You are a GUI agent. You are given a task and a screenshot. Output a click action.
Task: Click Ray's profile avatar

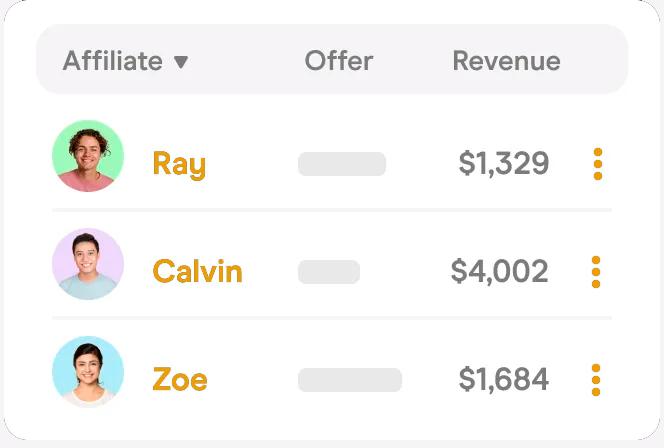click(88, 157)
